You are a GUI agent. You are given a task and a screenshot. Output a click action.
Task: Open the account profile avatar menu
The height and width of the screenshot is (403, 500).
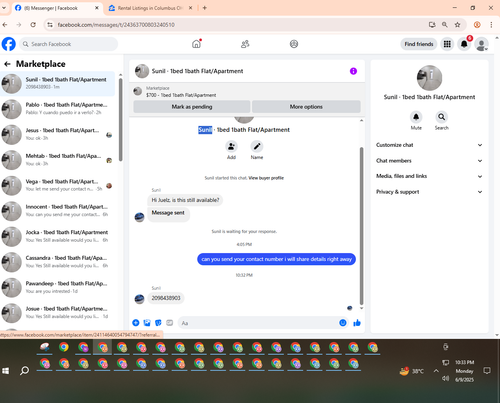[x=481, y=44]
